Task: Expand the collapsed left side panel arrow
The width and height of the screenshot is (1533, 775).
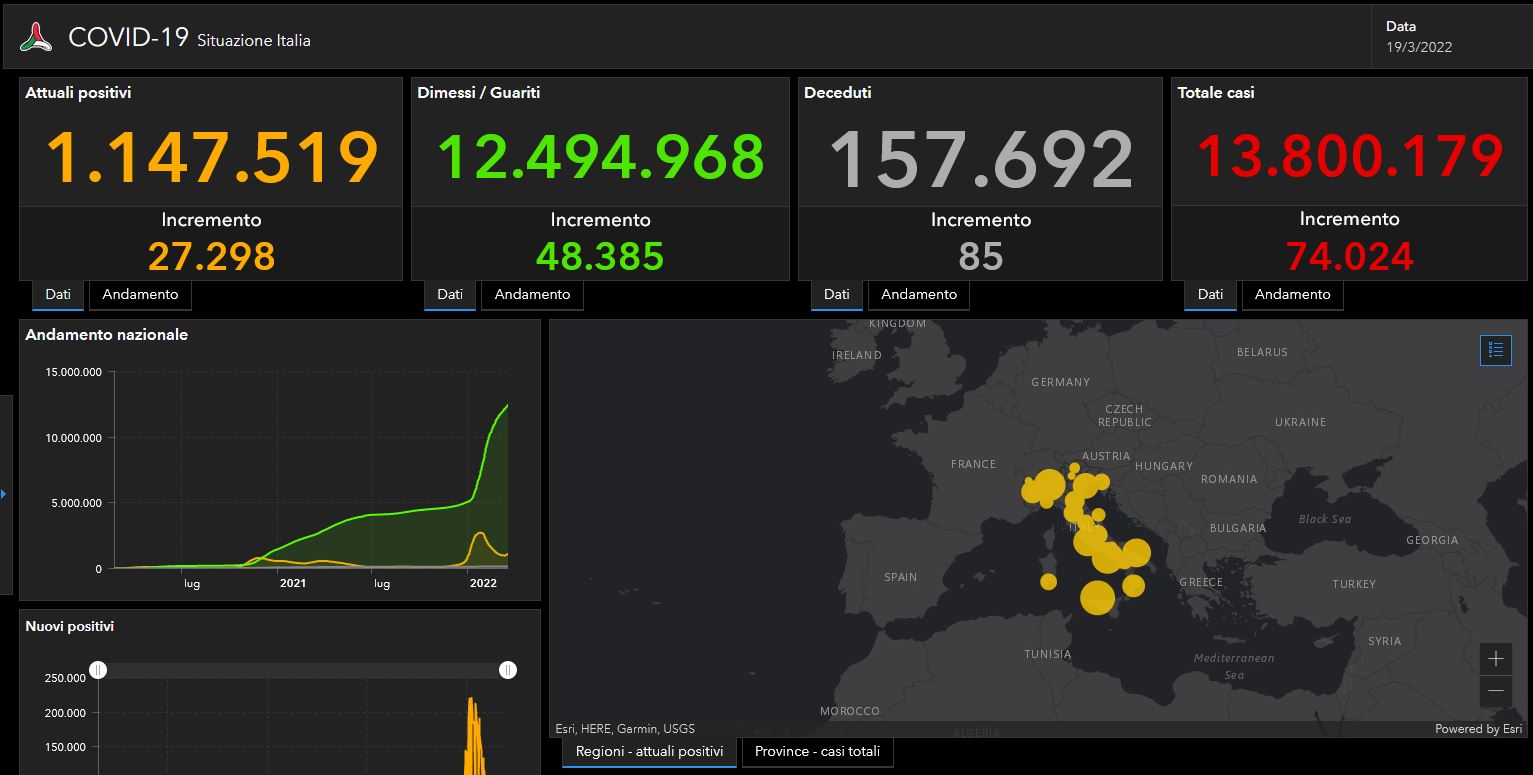Action: 4,494
